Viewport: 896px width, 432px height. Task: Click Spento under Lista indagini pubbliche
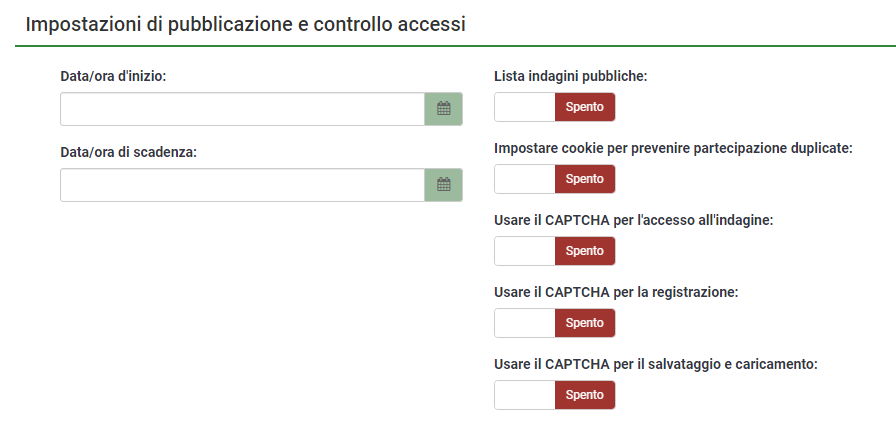(585, 107)
